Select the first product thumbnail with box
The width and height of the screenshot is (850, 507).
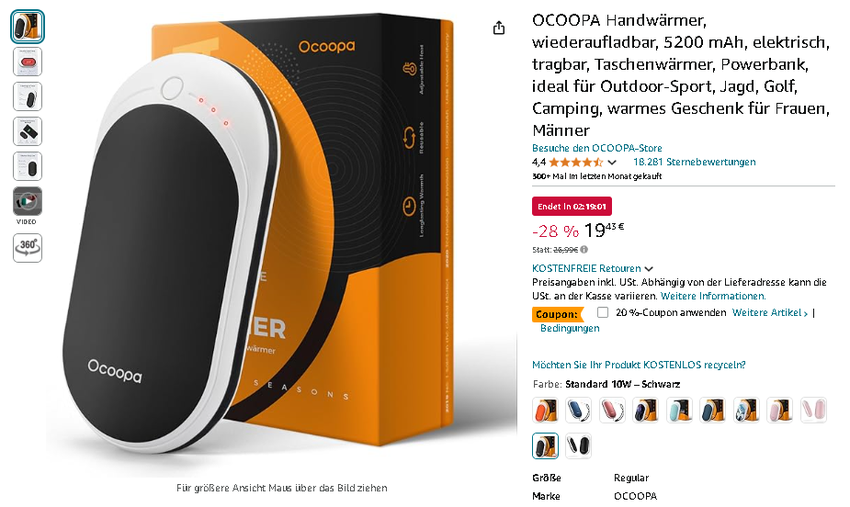point(28,27)
